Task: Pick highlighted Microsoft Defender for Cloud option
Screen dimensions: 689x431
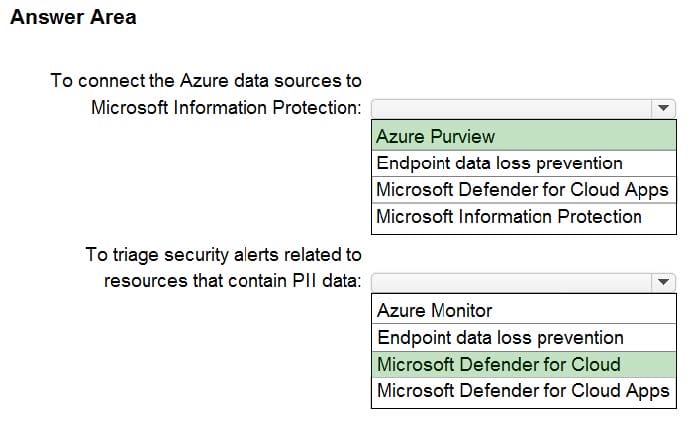Action: [498, 364]
